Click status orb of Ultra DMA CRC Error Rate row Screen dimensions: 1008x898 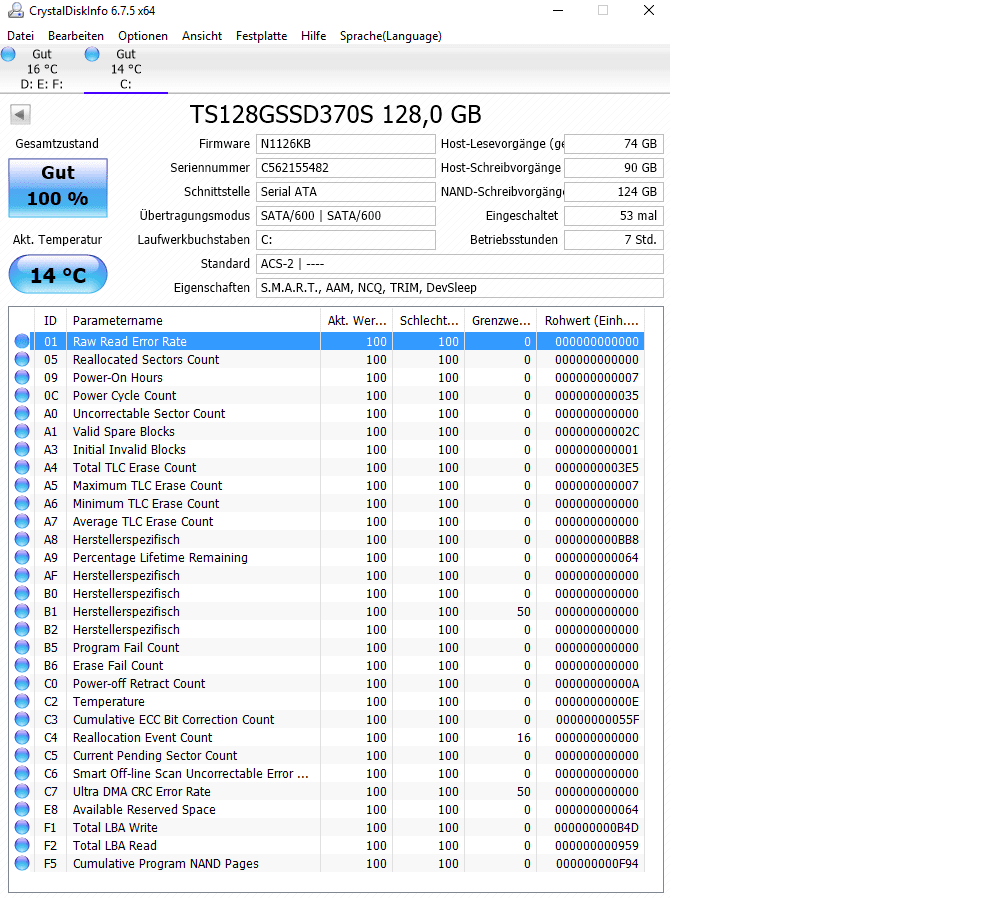(x=22, y=791)
